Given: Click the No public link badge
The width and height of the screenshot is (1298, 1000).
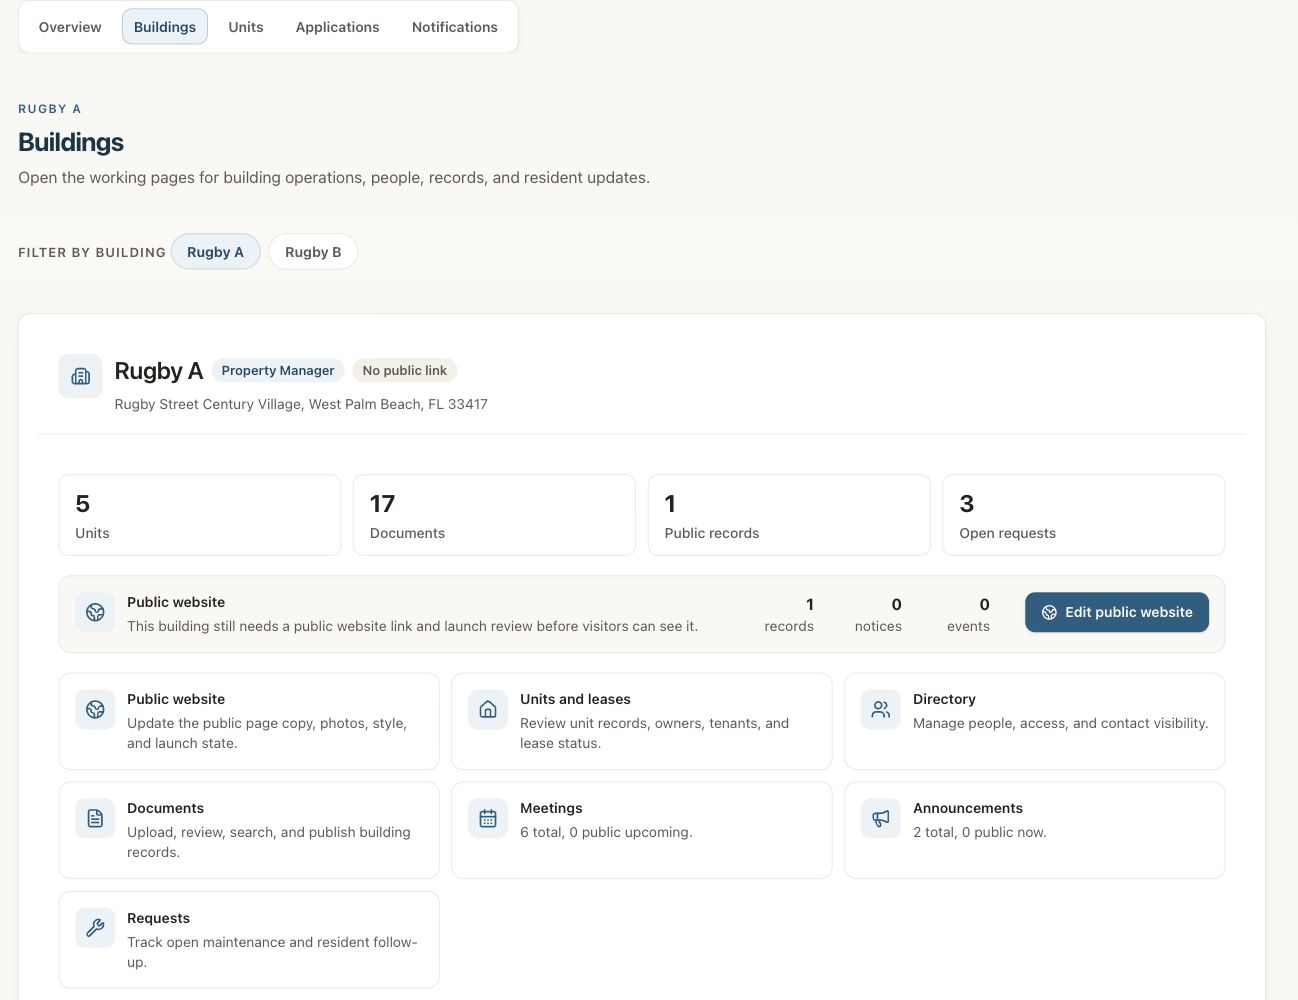Looking at the screenshot, I should [x=405, y=370].
